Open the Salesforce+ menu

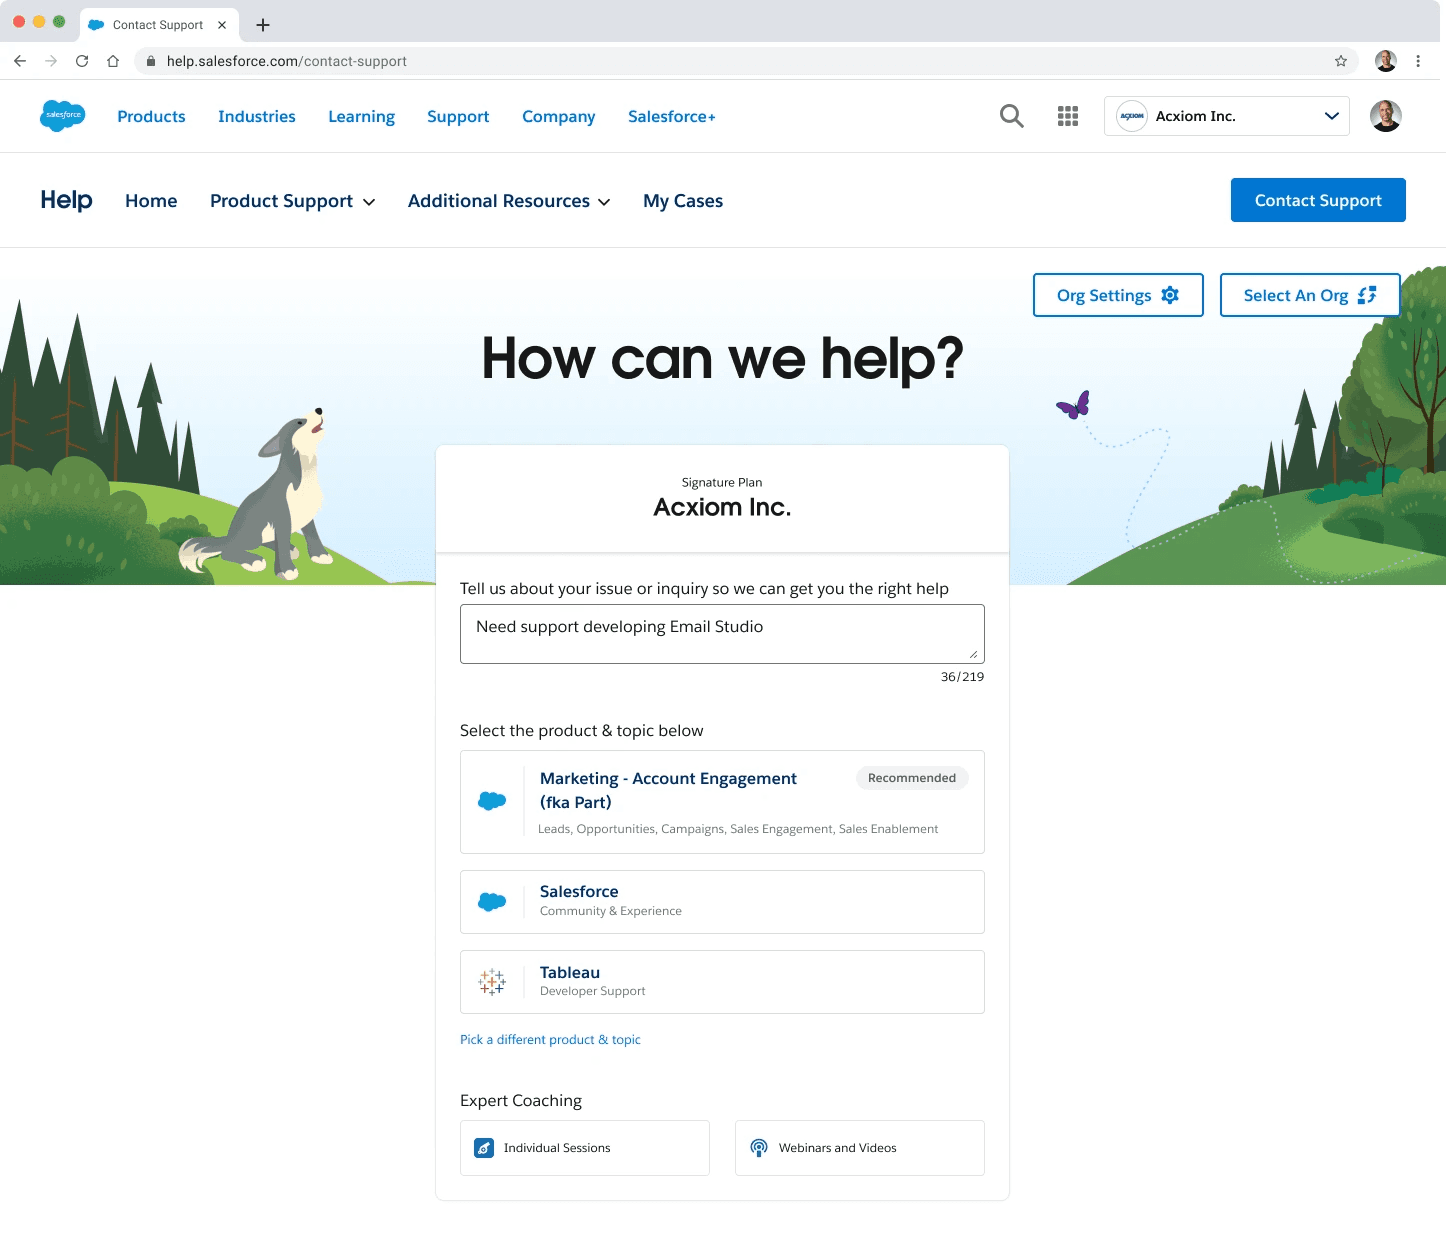pos(672,117)
